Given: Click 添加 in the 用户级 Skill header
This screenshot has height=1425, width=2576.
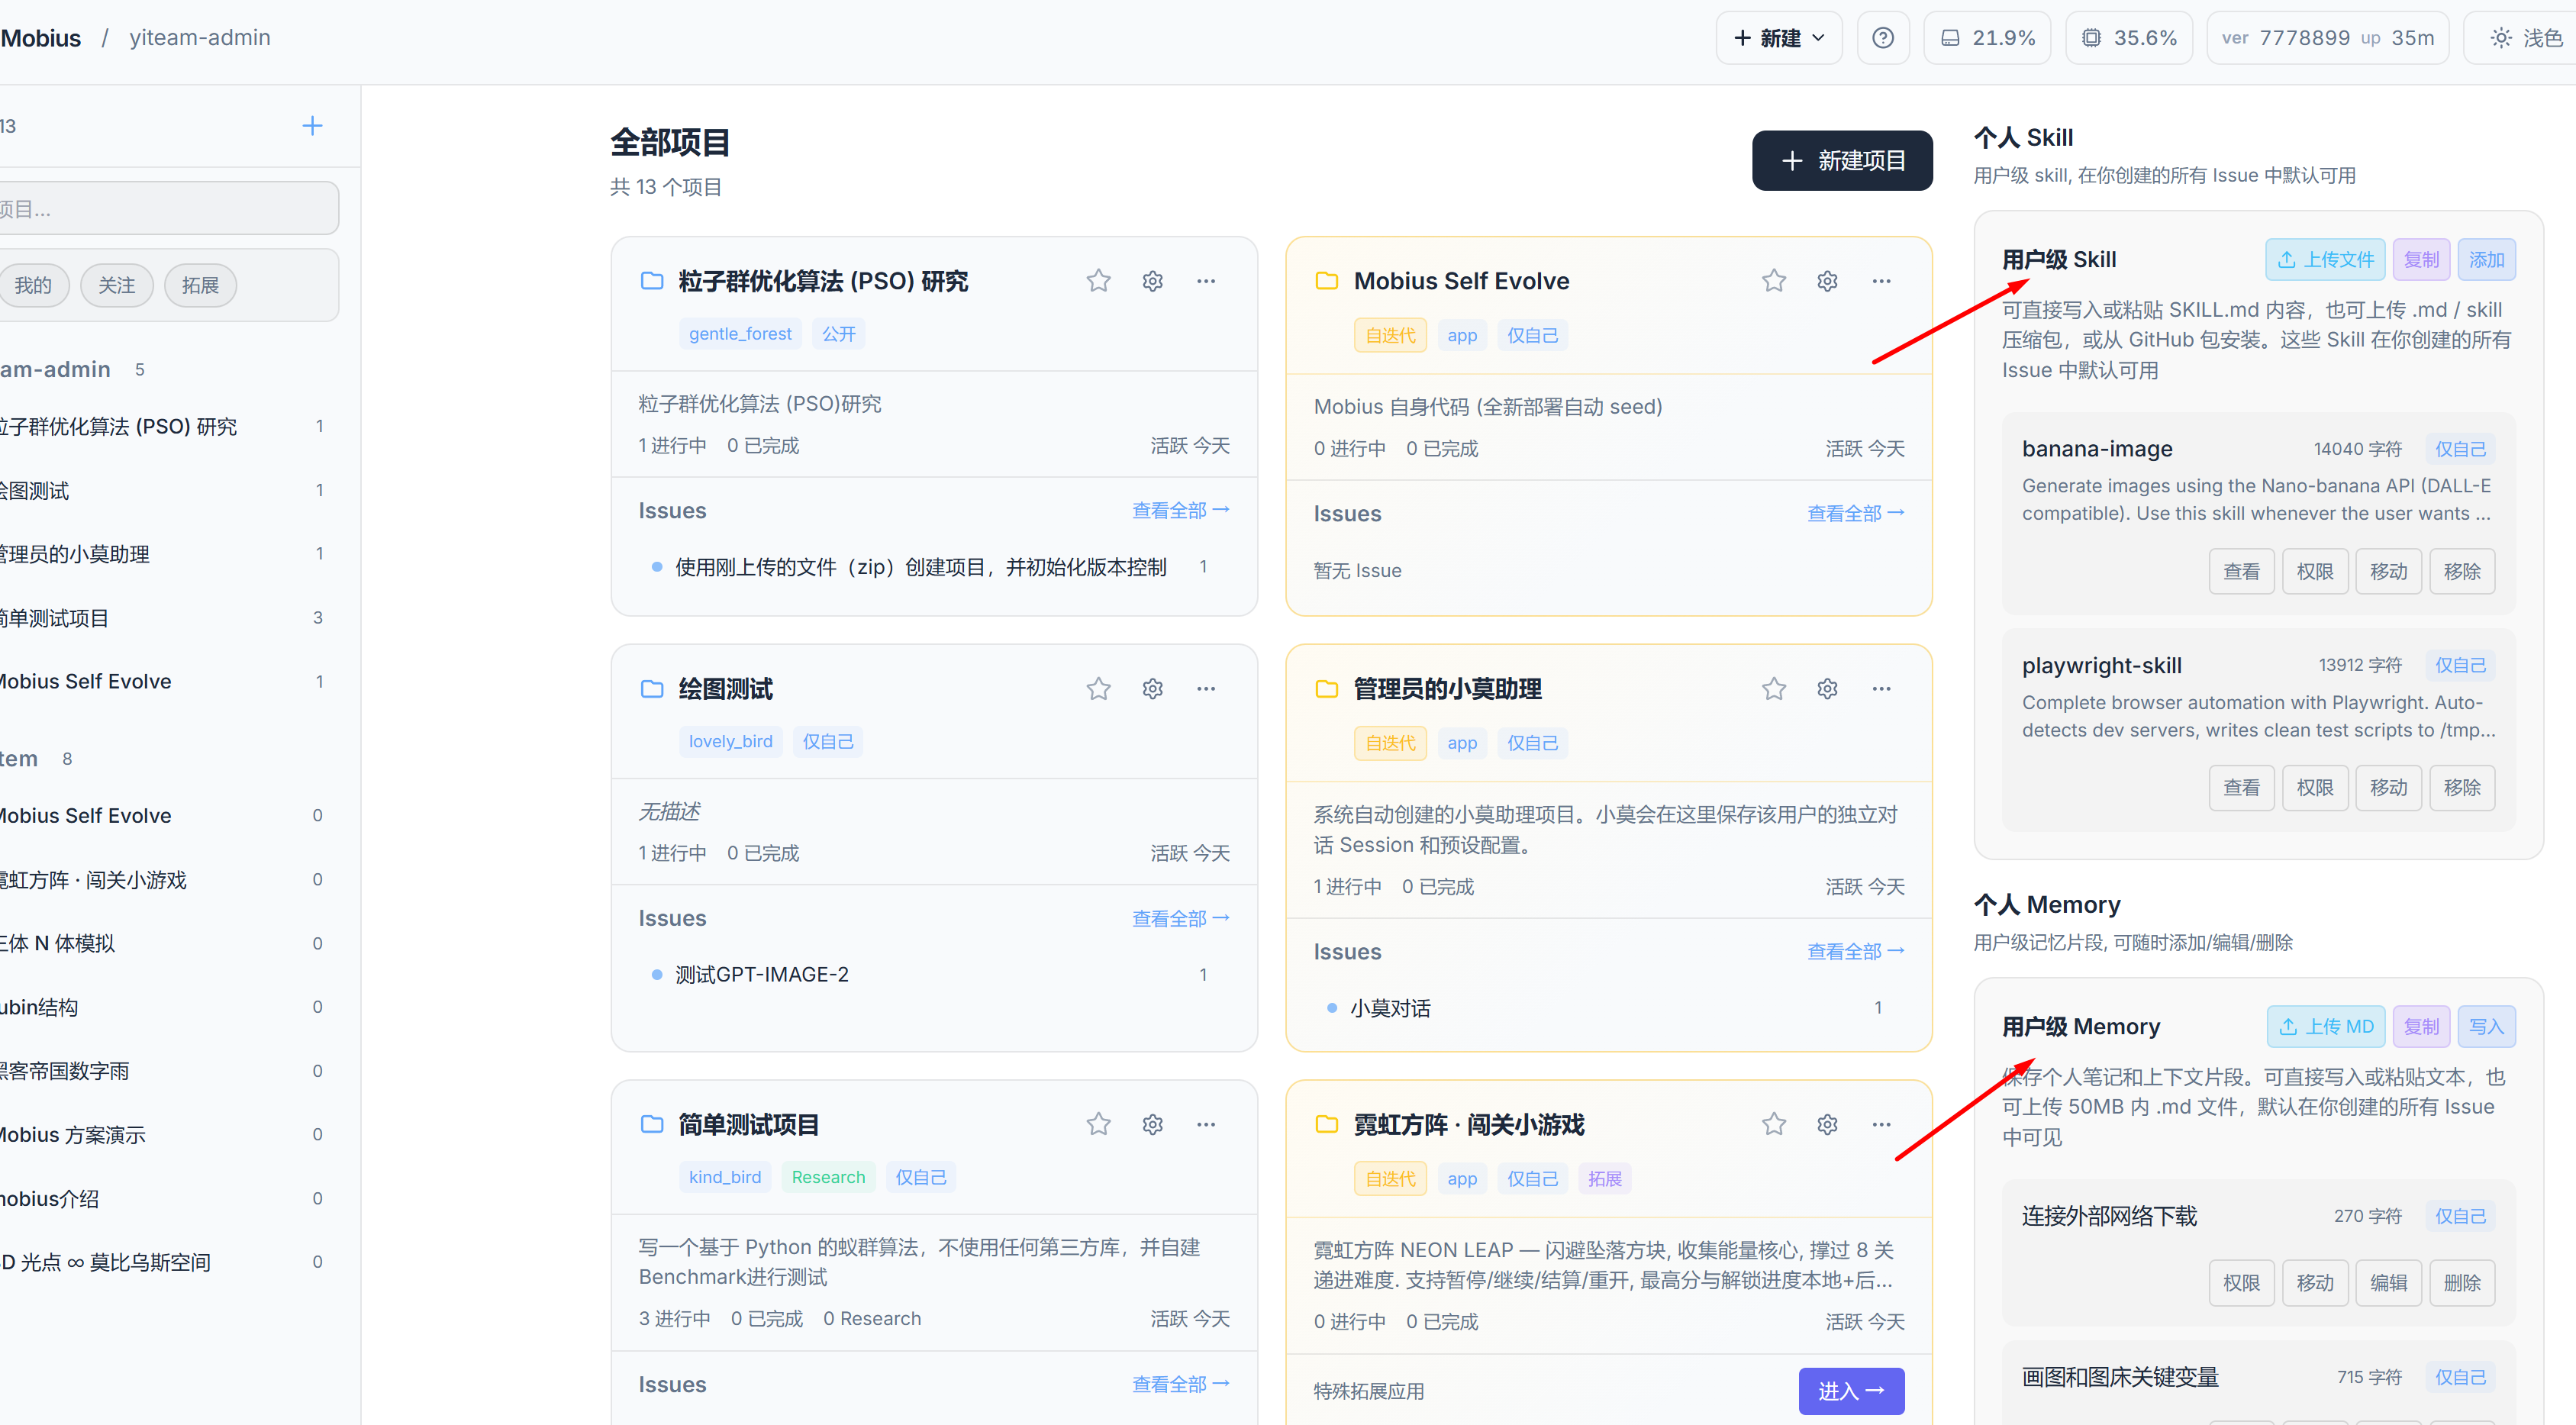Looking at the screenshot, I should (x=2487, y=260).
